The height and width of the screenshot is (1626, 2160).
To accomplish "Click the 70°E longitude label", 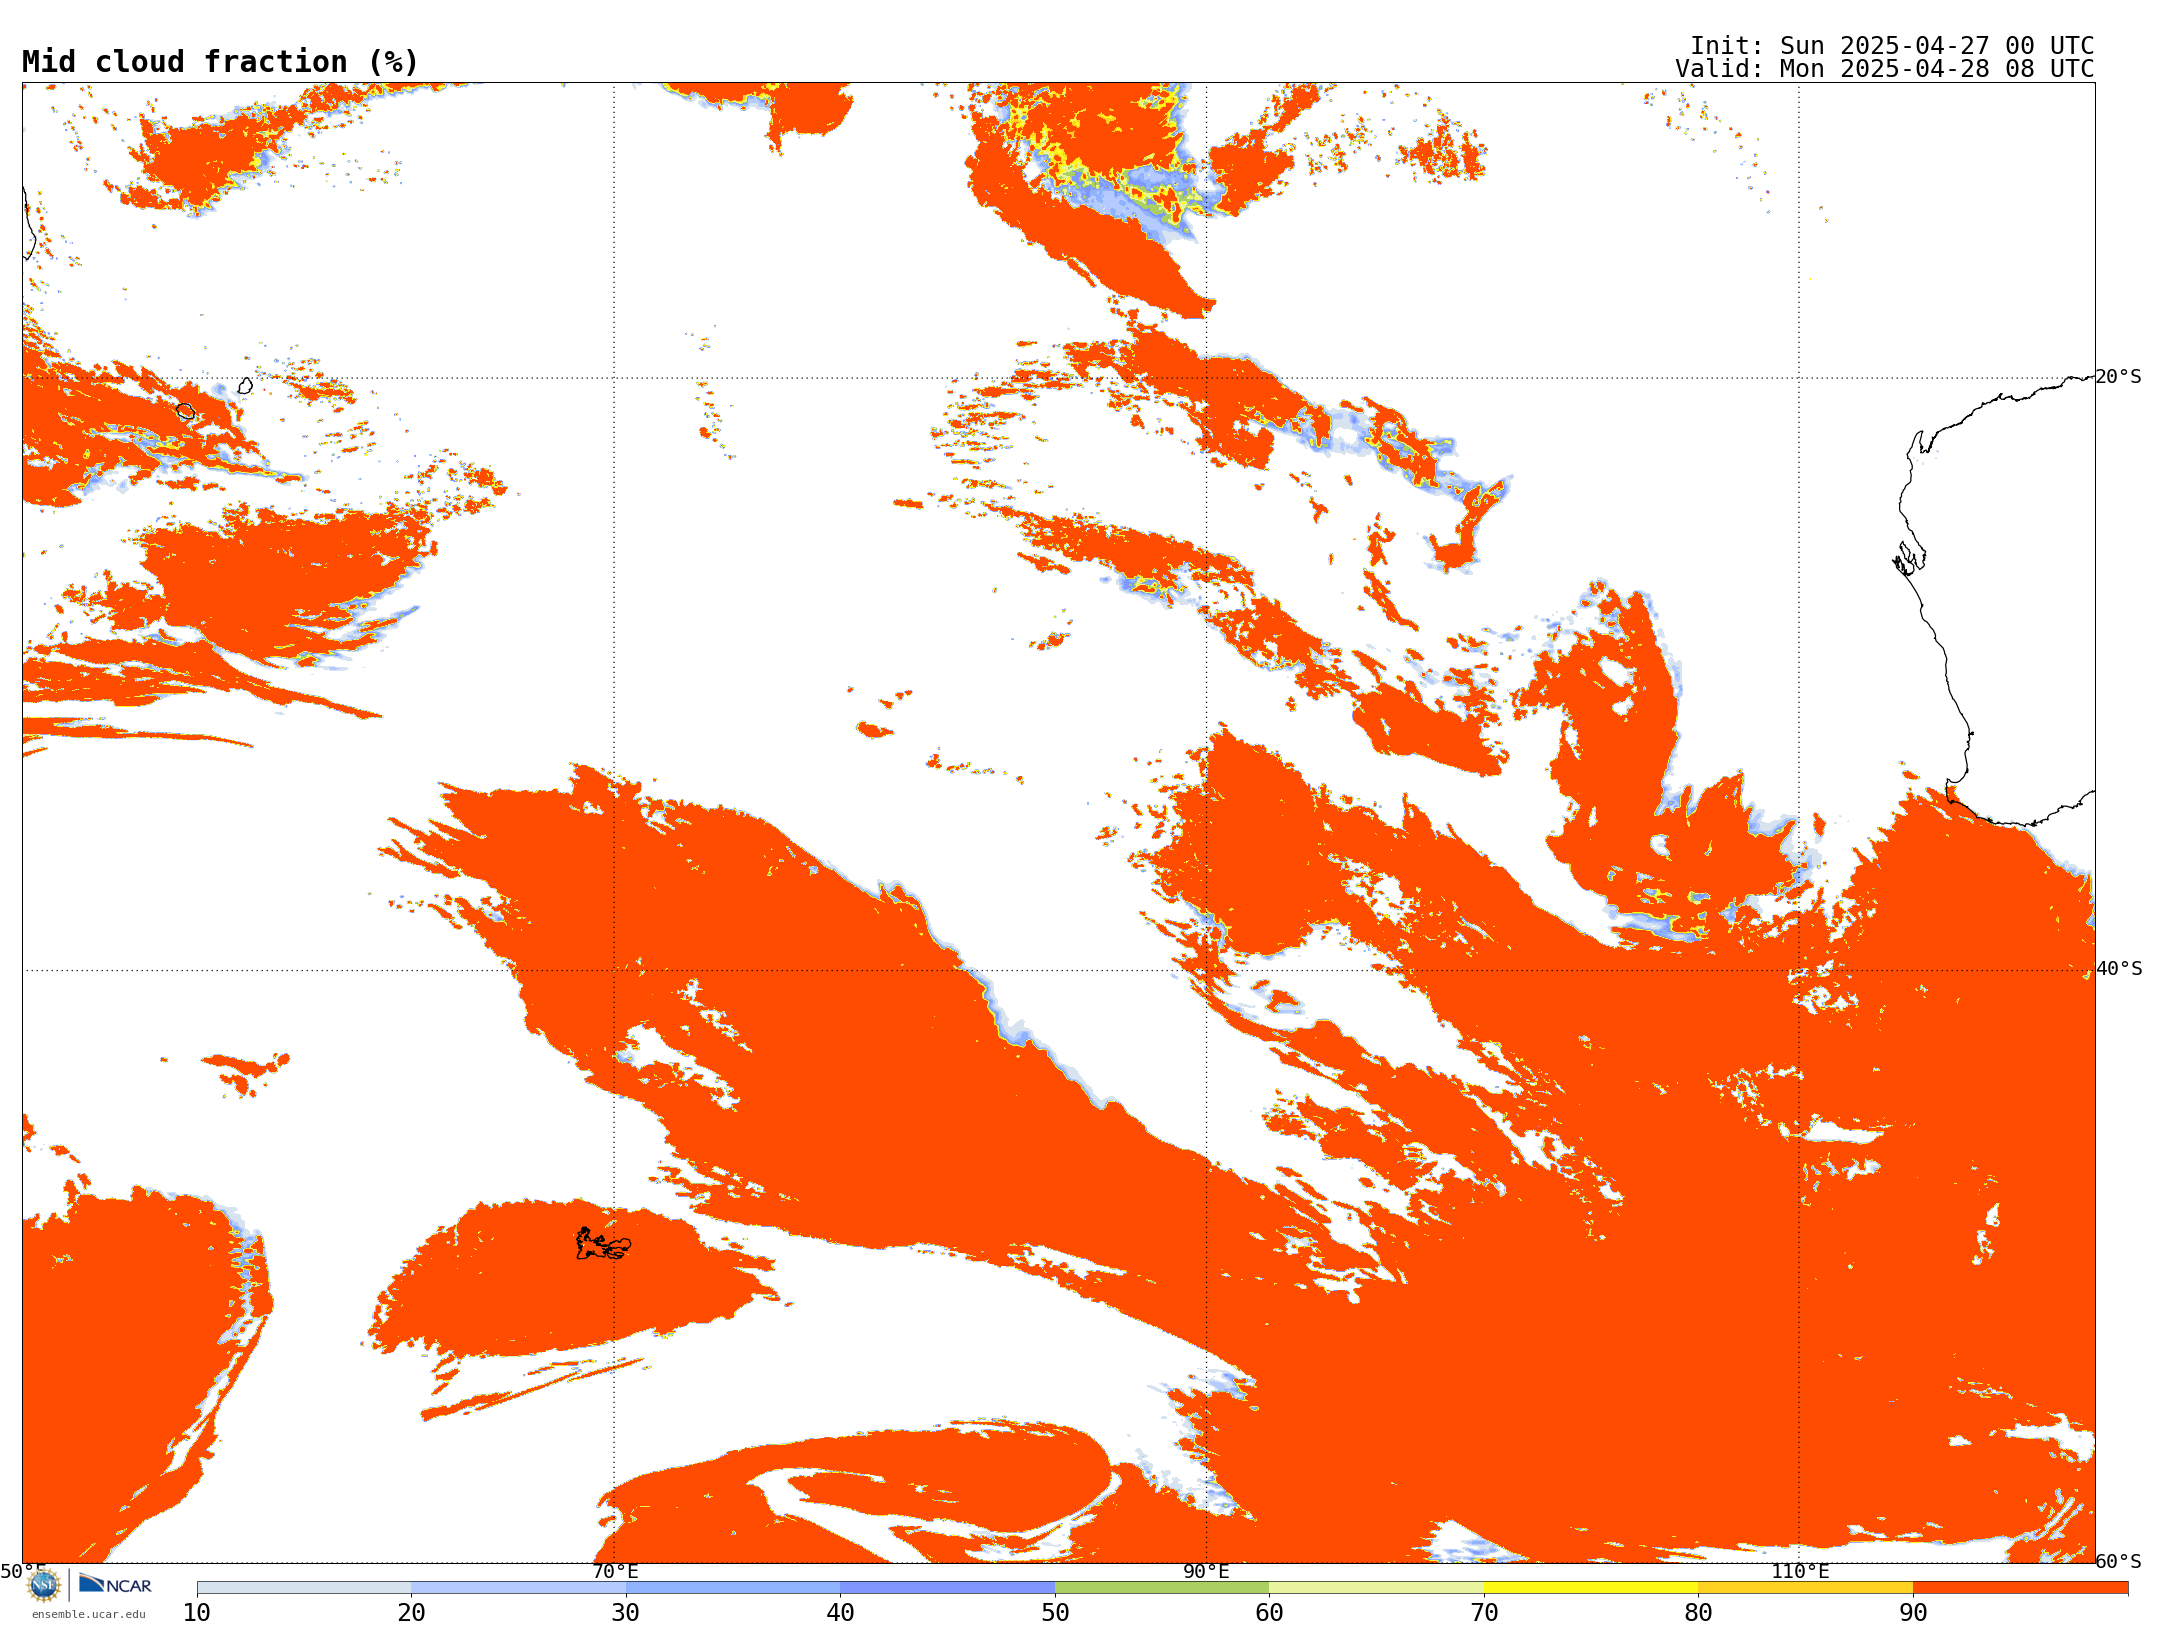I will (615, 1571).
